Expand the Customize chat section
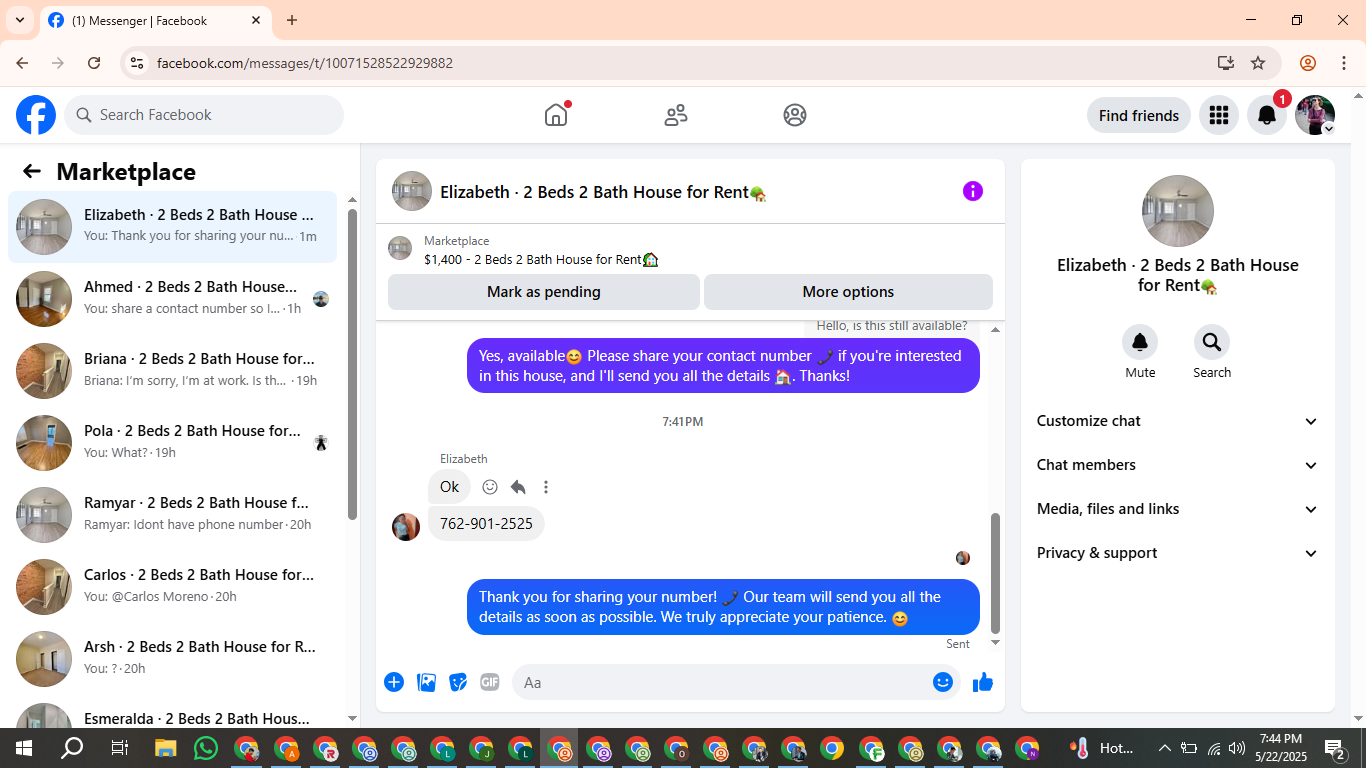Screen dimensions: 1366x768 click(1178, 421)
